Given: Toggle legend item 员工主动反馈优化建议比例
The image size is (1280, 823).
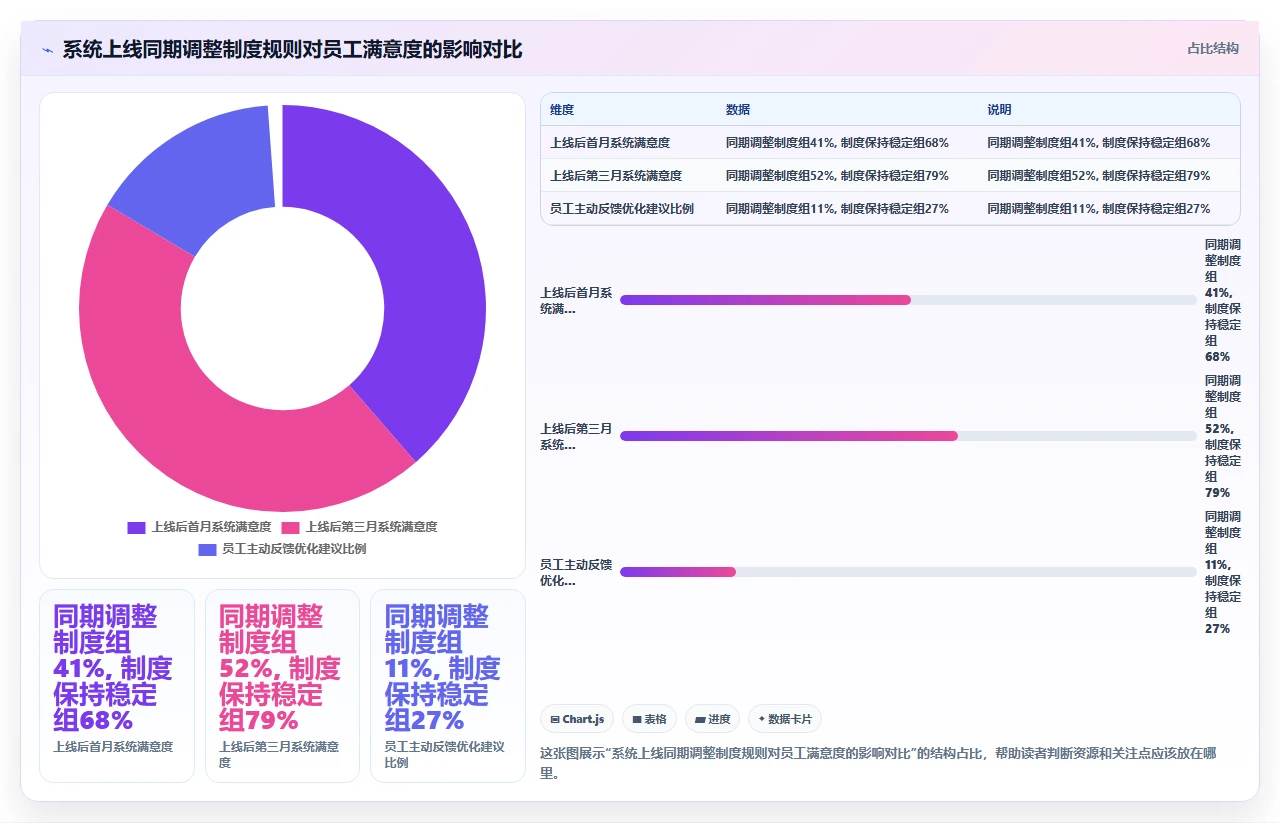Looking at the screenshot, I should [x=282, y=549].
